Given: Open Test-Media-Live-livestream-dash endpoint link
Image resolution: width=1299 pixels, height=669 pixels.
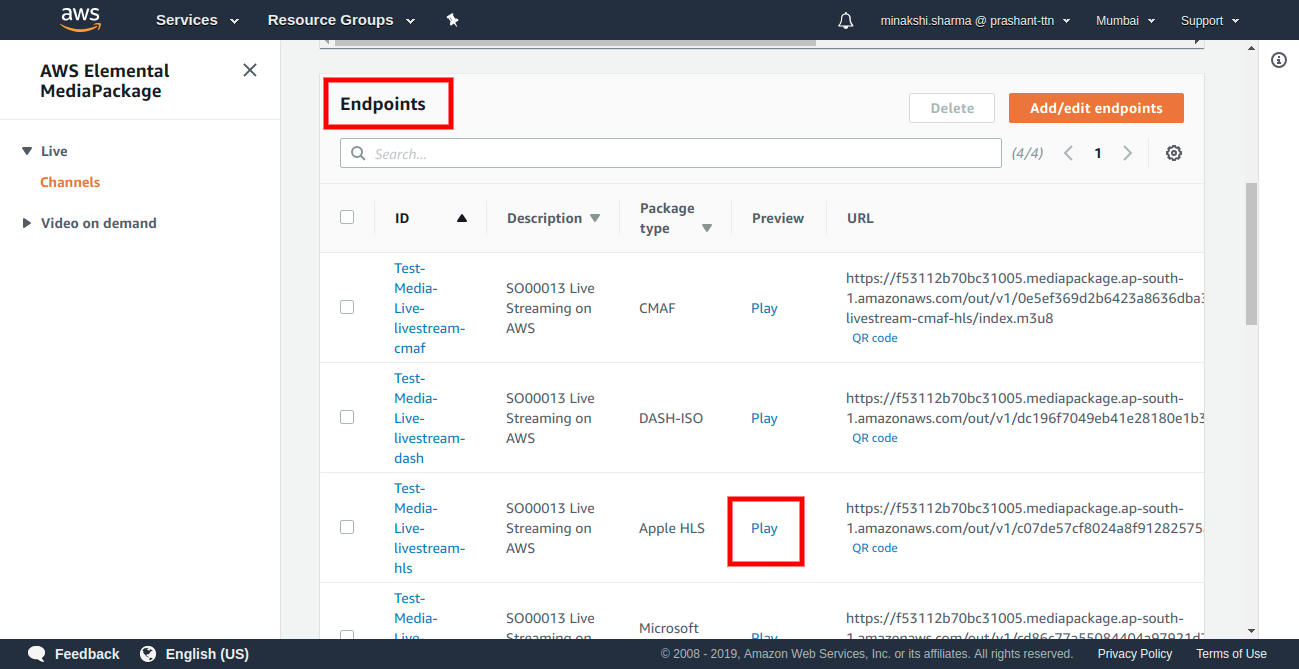Looking at the screenshot, I should point(429,418).
